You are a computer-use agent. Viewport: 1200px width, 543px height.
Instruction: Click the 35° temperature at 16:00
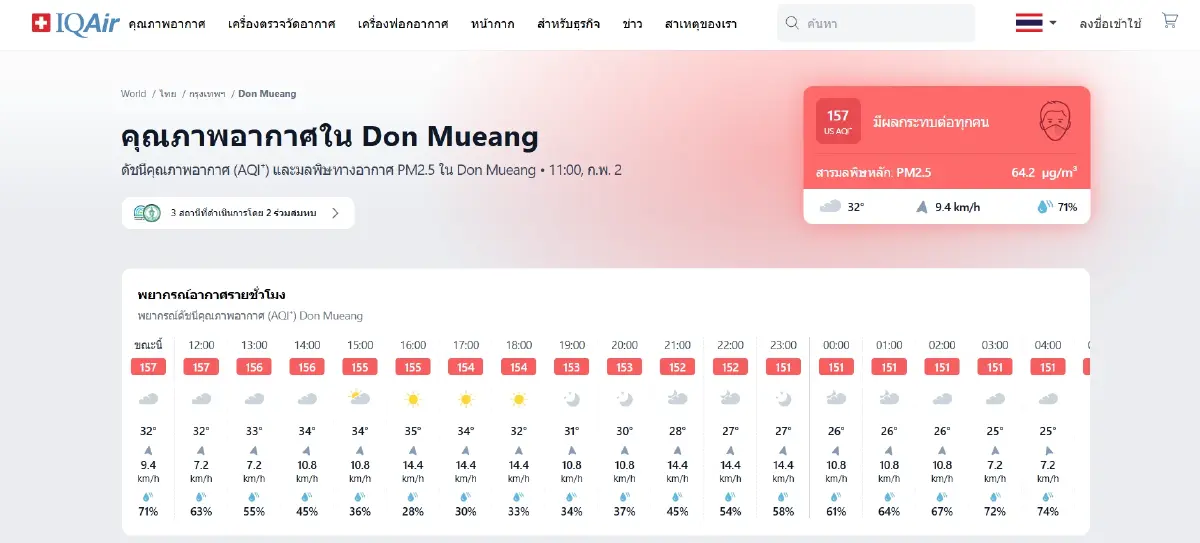pyautogui.click(x=412, y=431)
